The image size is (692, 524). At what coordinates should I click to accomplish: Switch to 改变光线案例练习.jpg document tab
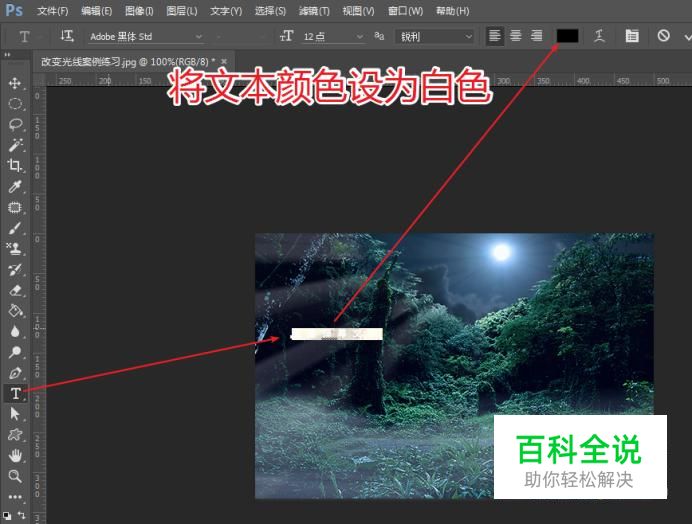point(128,62)
